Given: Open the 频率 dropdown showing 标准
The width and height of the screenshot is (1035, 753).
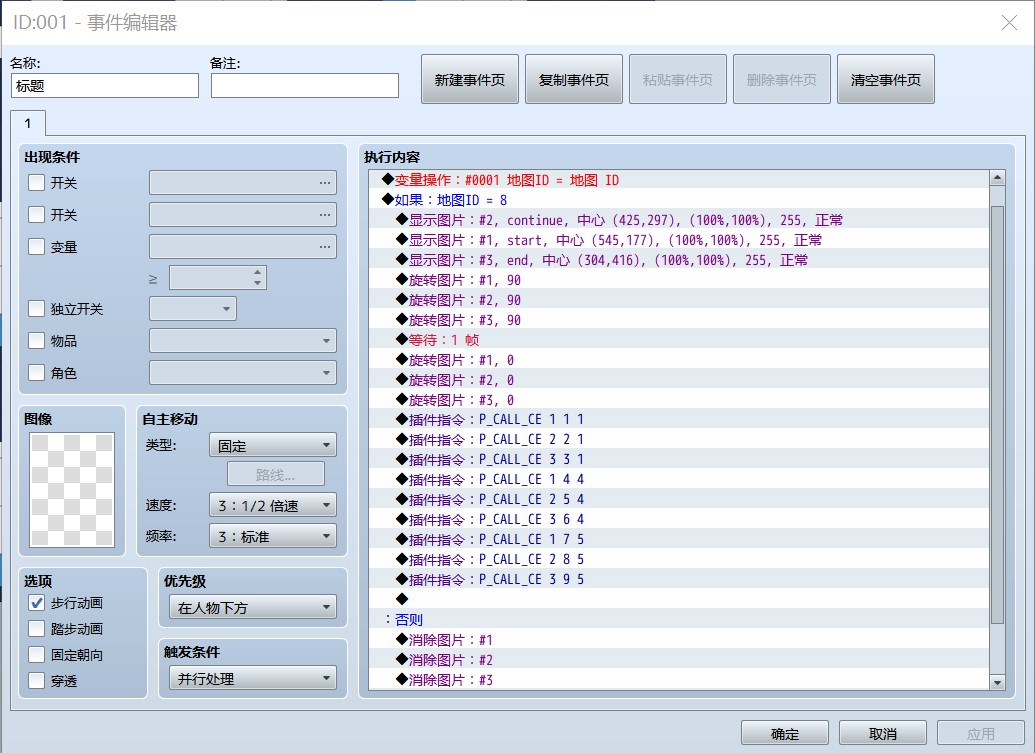Looking at the screenshot, I should tap(273, 537).
